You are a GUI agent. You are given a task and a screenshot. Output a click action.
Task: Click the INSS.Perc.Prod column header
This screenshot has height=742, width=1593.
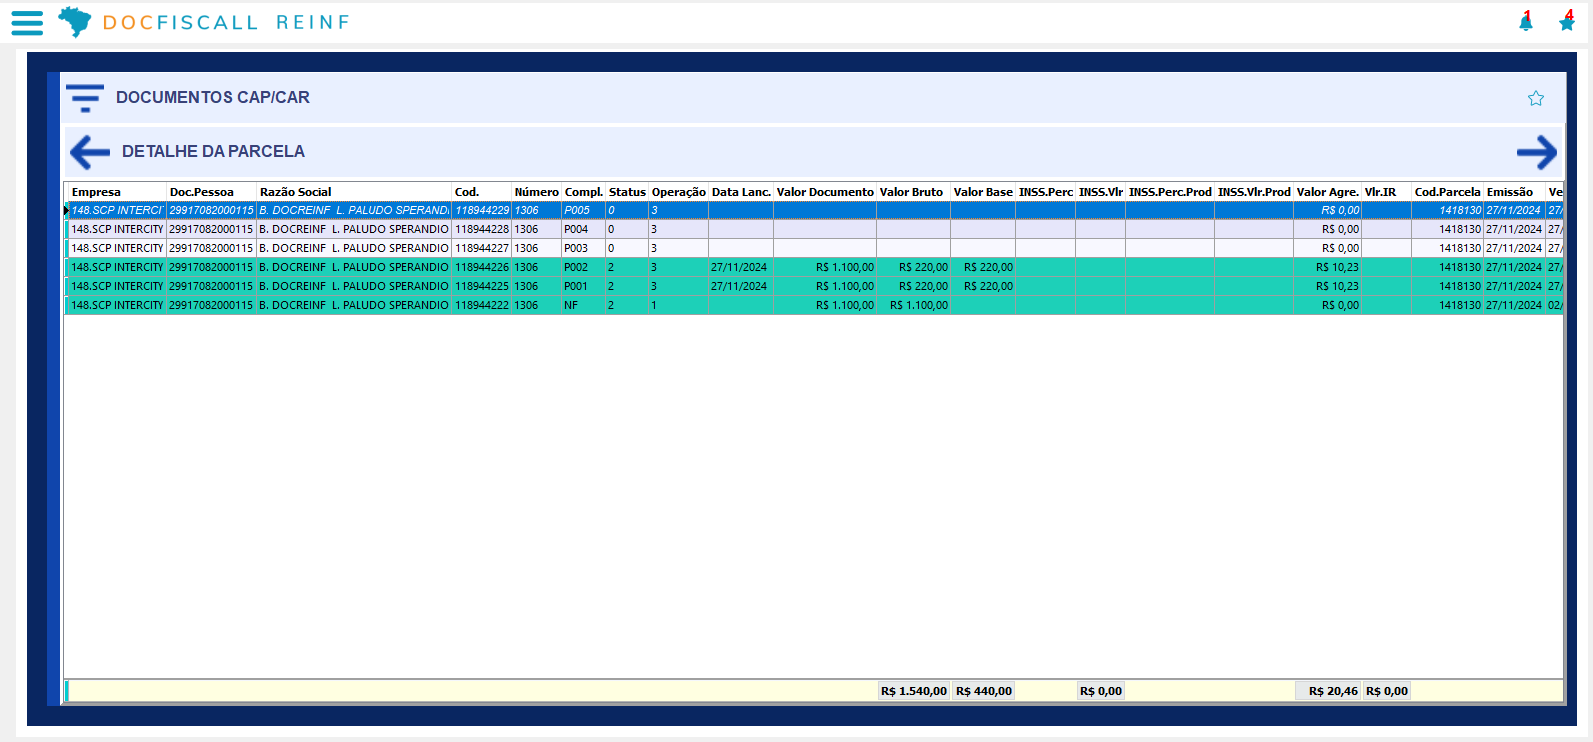tap(1170, 192)
